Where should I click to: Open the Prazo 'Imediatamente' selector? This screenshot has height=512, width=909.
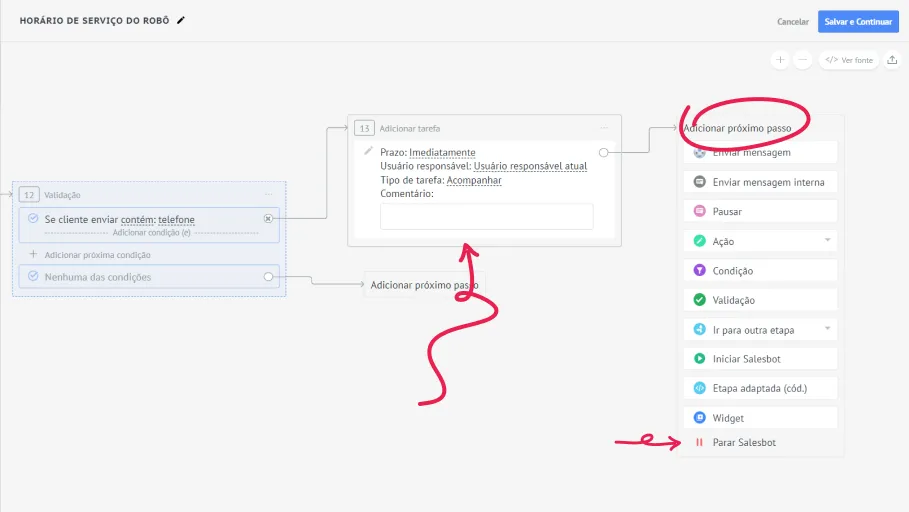coord(442,152)
